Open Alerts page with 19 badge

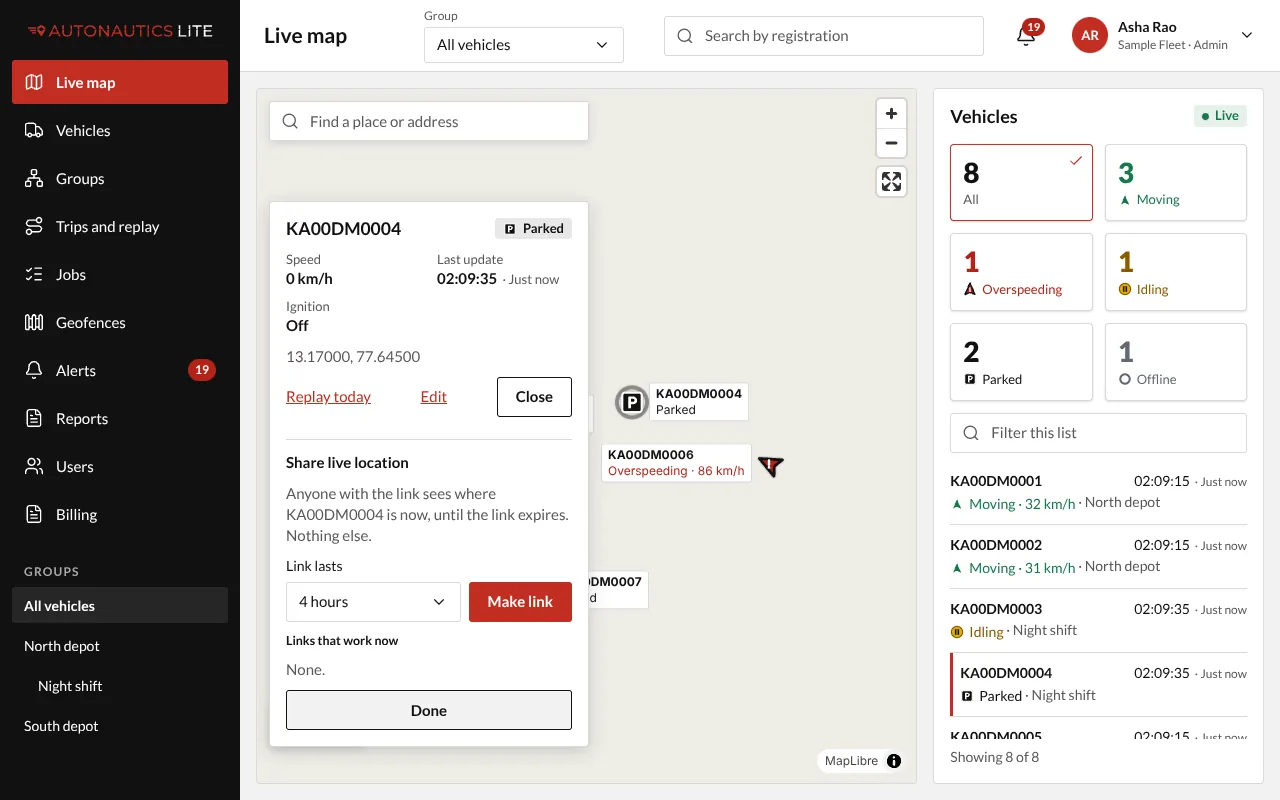coord(120,370)
